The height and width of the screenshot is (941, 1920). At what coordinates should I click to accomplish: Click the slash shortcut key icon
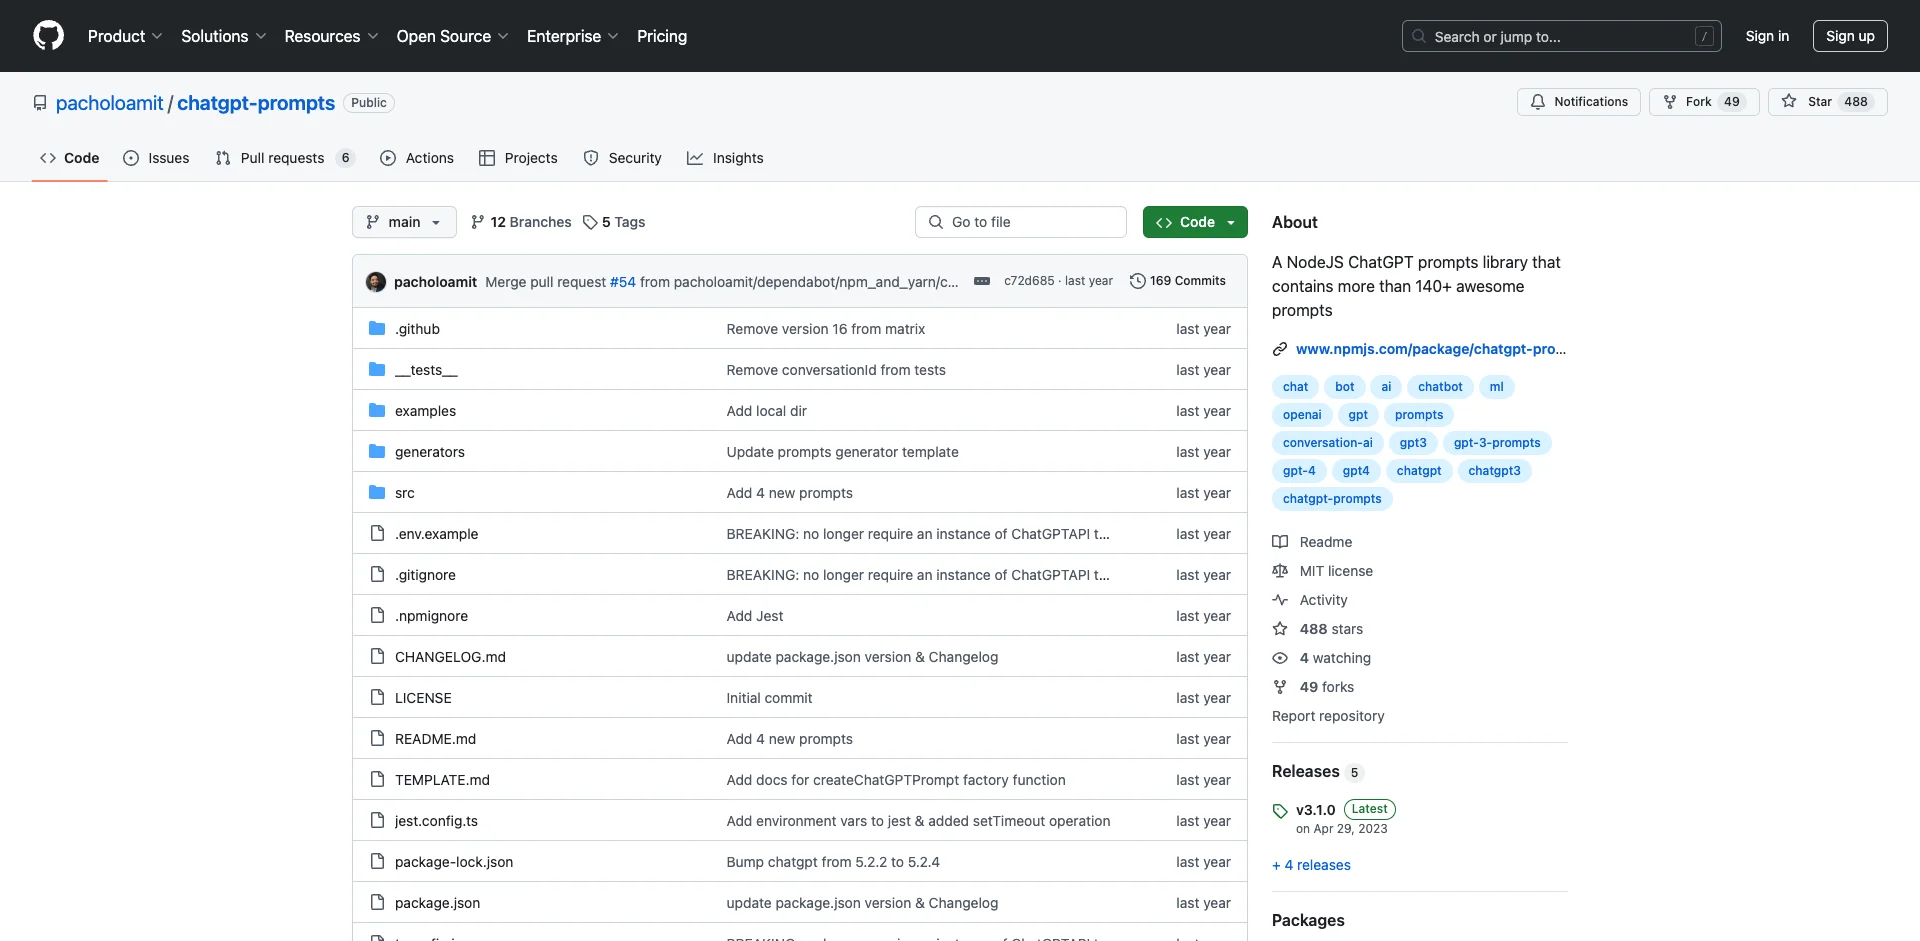(1705, 36)
